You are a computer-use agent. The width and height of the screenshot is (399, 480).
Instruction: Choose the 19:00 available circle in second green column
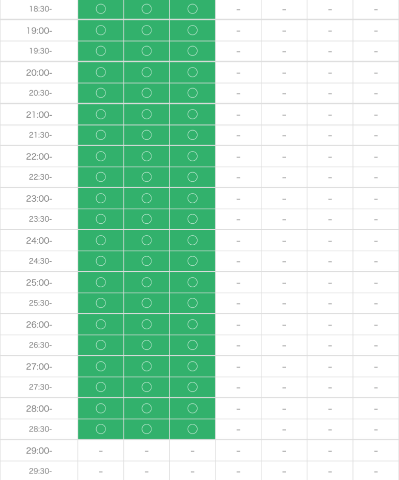pyautogui.click(x=147, y=30)
